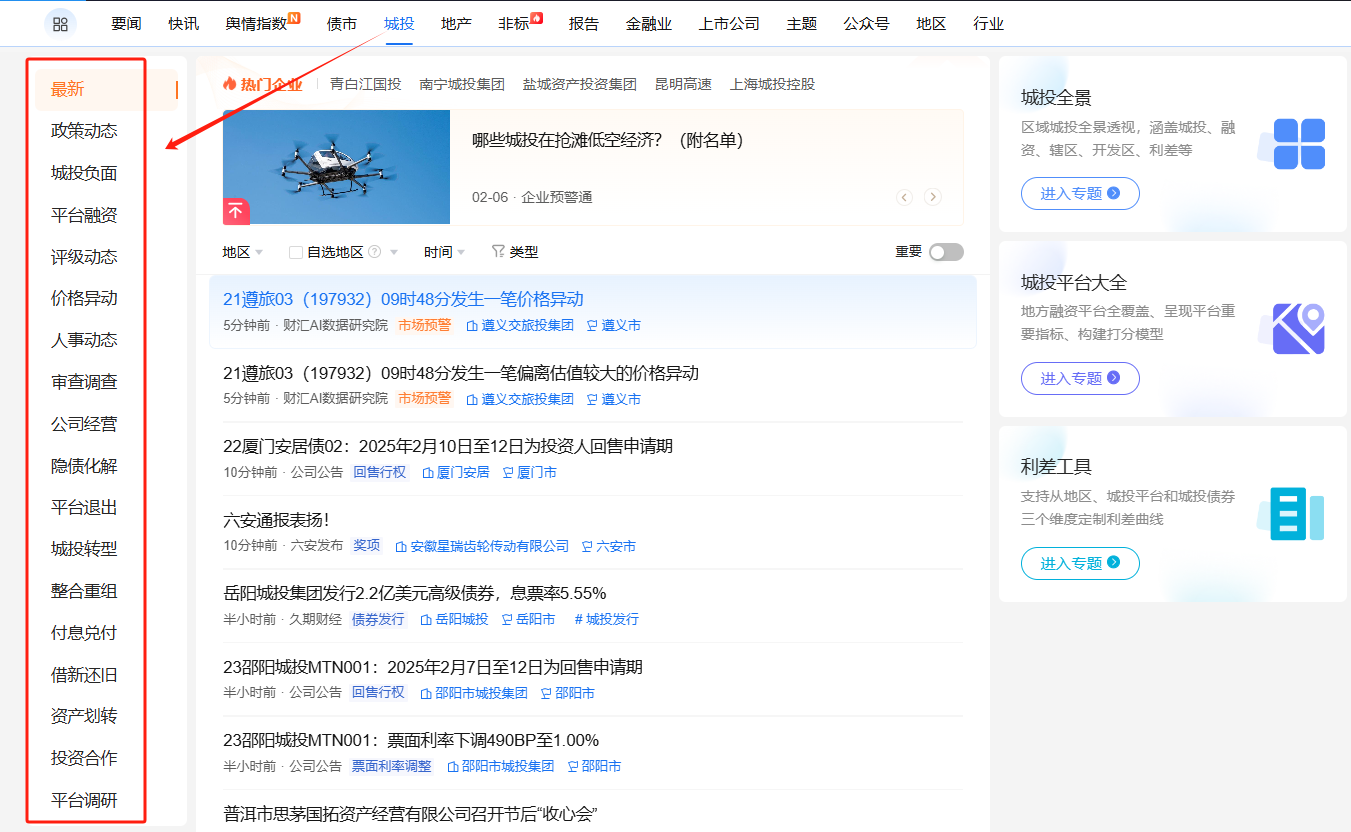Click the flame badge on the 非标 tab
1351x832 pixels.
click(x=537, y=17)
